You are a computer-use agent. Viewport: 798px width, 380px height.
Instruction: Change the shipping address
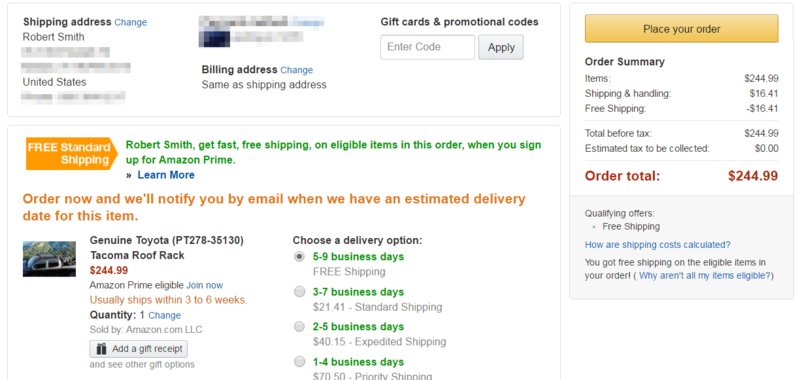coord(130,22)
